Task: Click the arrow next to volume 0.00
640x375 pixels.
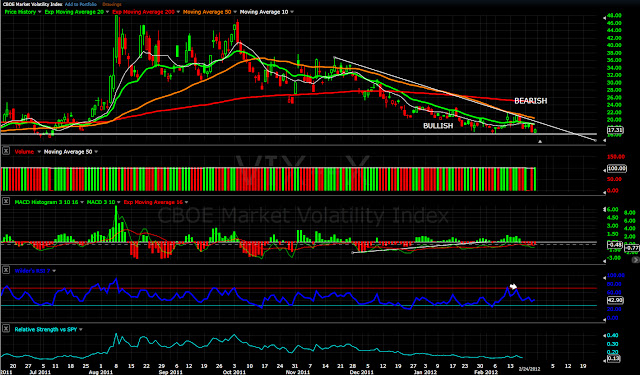Action: coord(604,191)
